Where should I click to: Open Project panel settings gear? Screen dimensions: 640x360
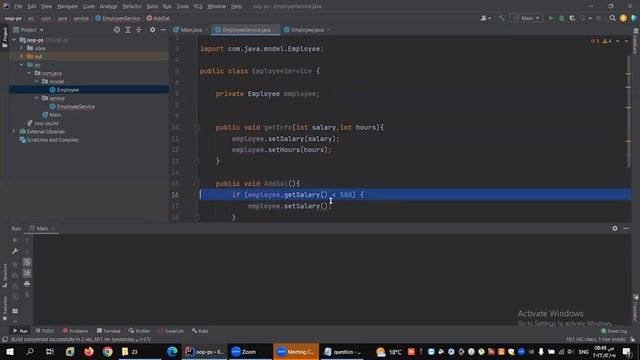tap(152, 30)
